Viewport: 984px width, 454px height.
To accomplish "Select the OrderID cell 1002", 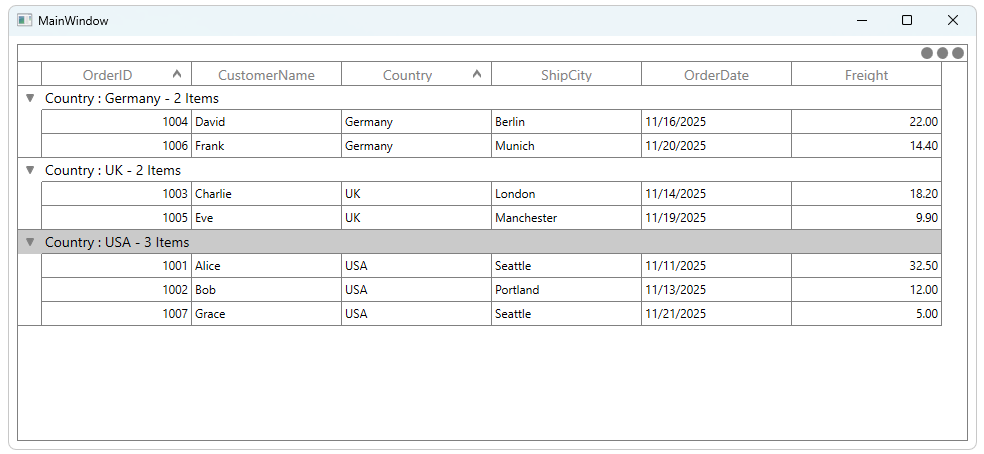I will [117, 289].
